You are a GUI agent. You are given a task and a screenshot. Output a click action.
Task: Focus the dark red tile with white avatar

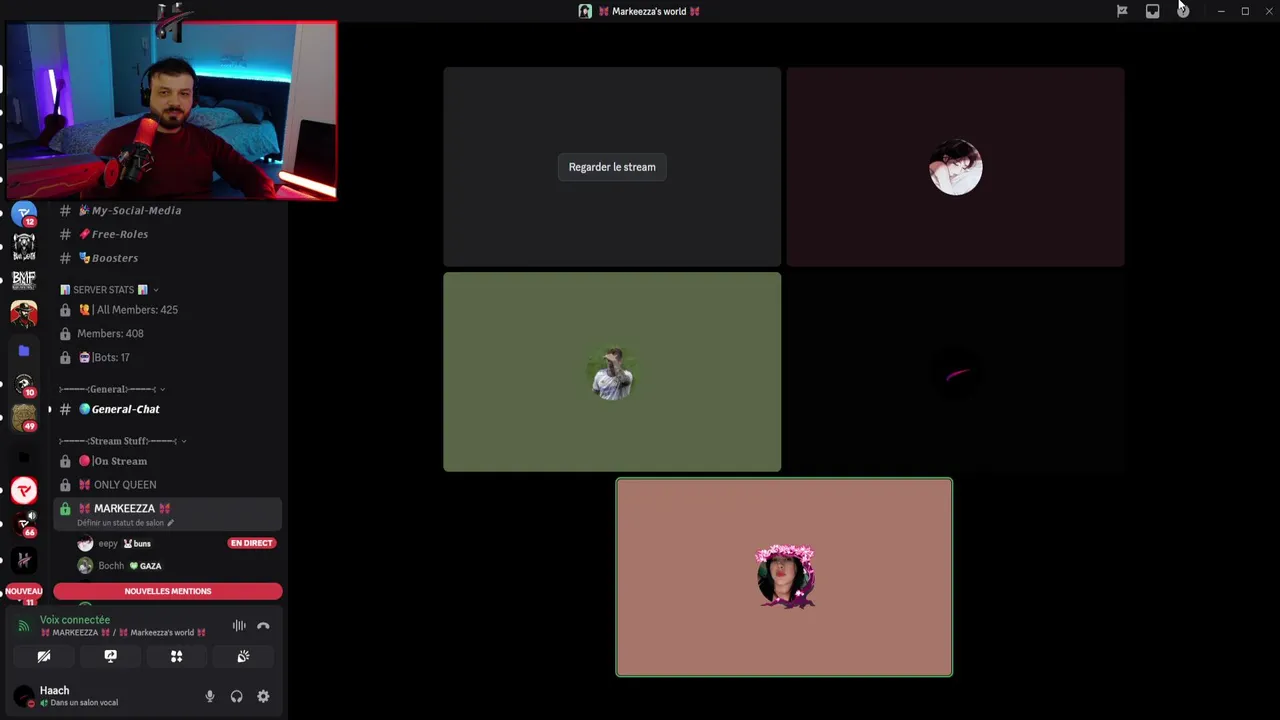pos(955,167)
